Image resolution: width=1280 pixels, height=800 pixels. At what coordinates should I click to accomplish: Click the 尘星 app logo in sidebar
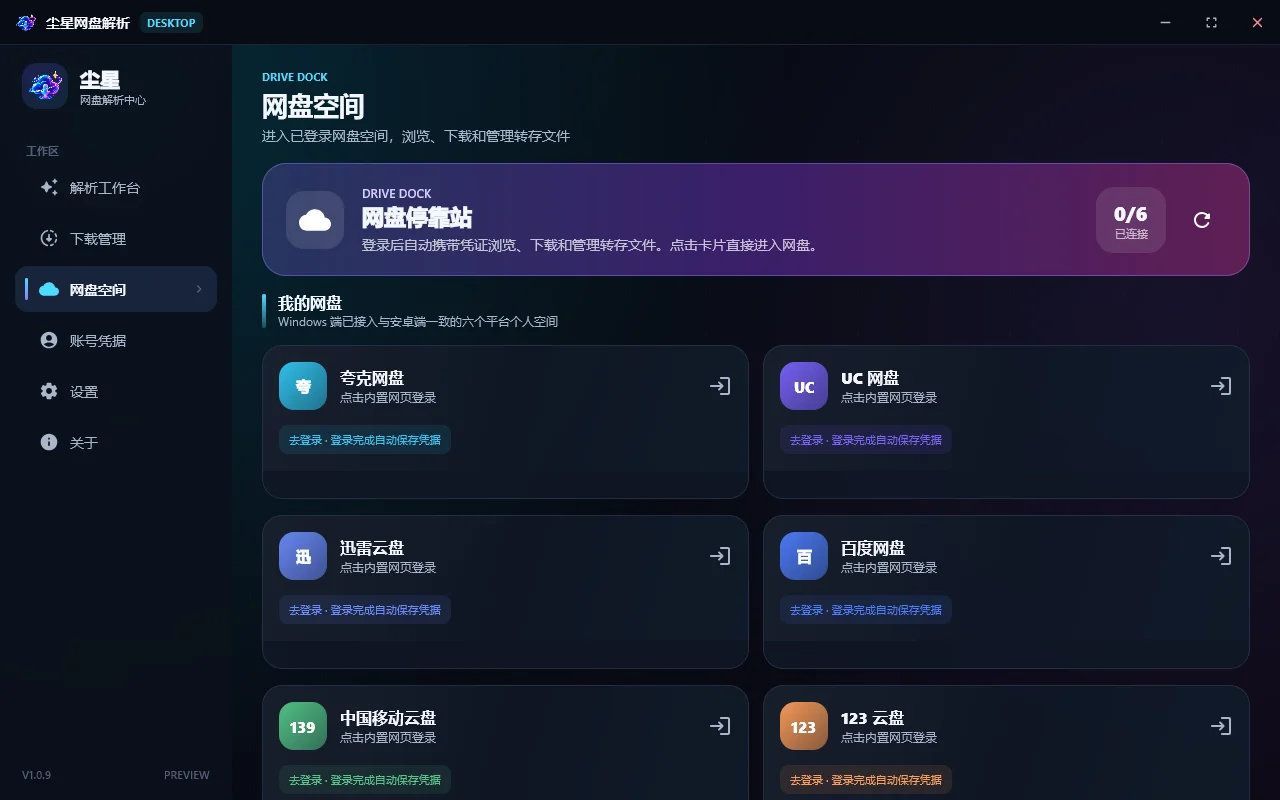(45, 87)
